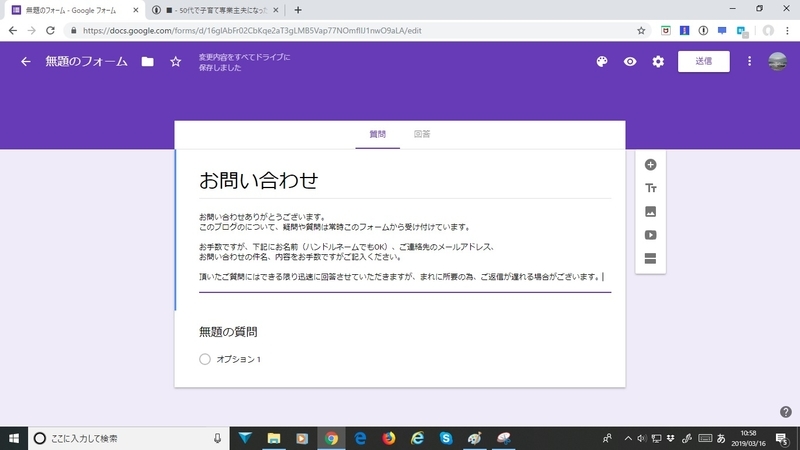The height and width of the screenshot is (450, 800).
Task: Open the taskbar volume control
Action: point(642,438)
